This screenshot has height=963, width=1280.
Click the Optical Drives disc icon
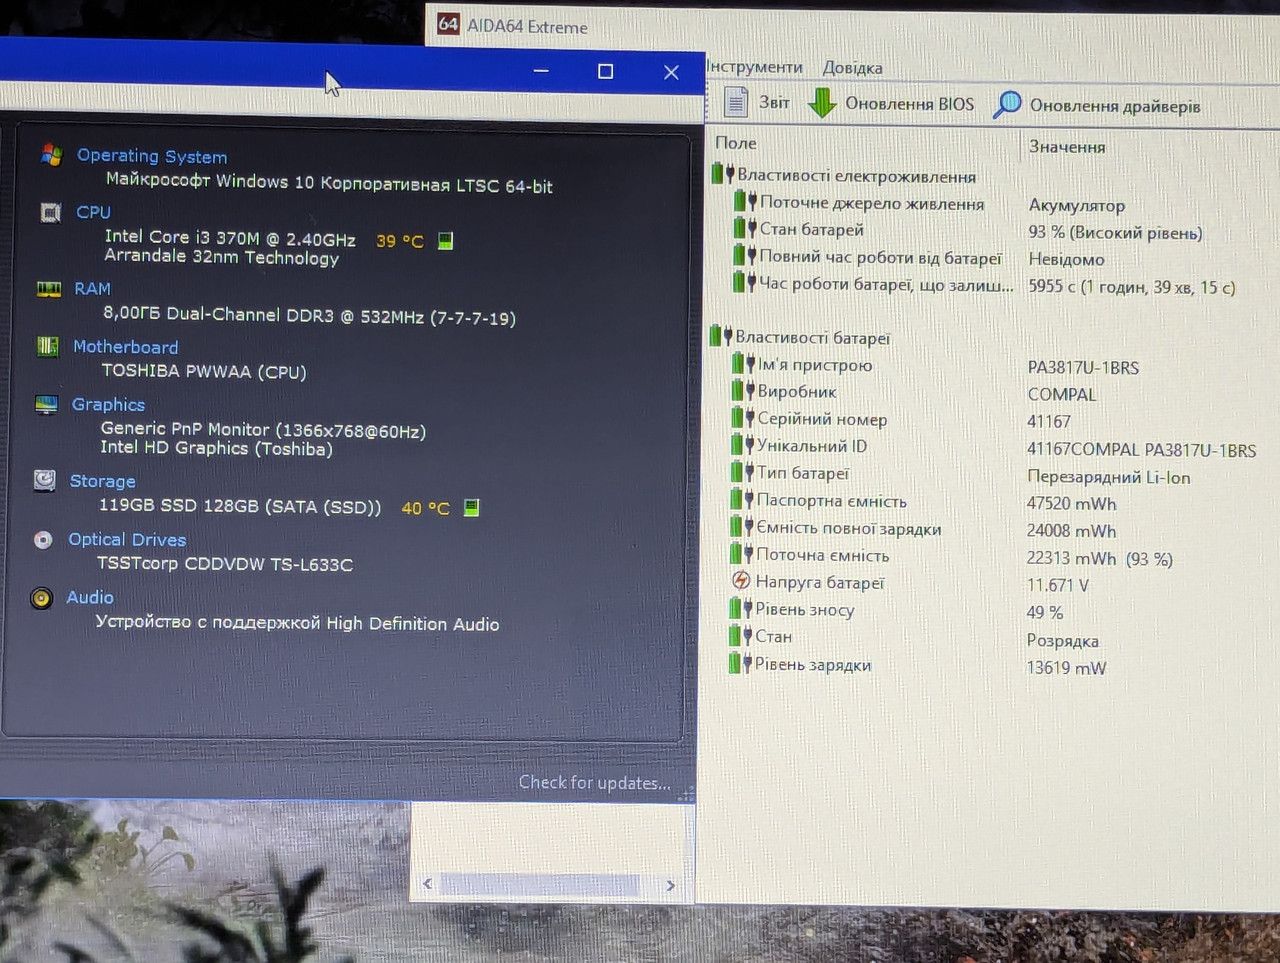coord(43,540)
